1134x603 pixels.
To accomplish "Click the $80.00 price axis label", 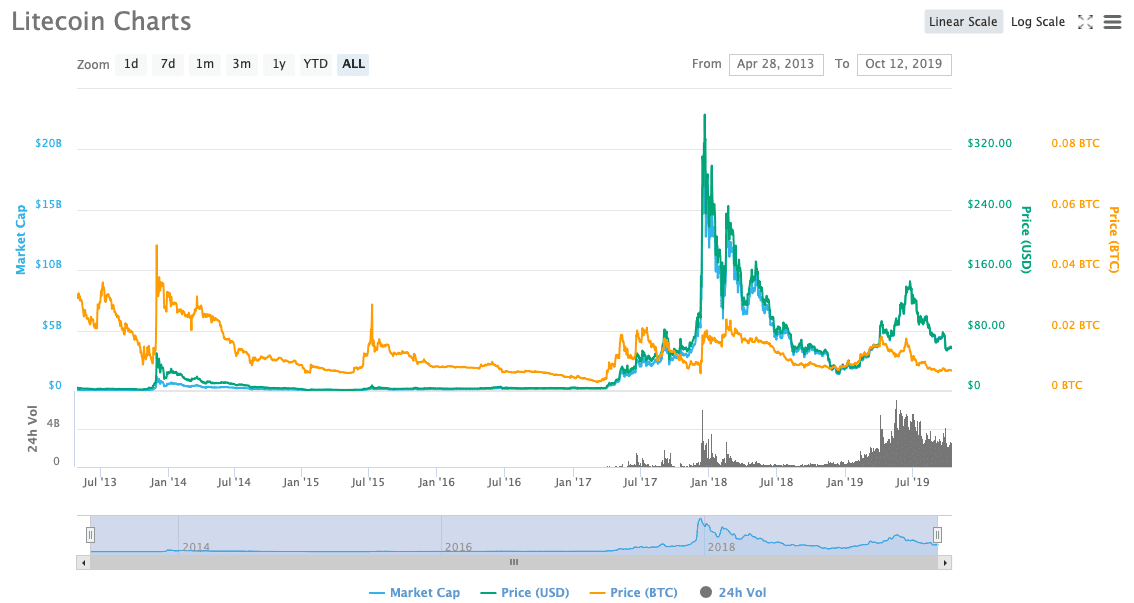I will 986,325.
